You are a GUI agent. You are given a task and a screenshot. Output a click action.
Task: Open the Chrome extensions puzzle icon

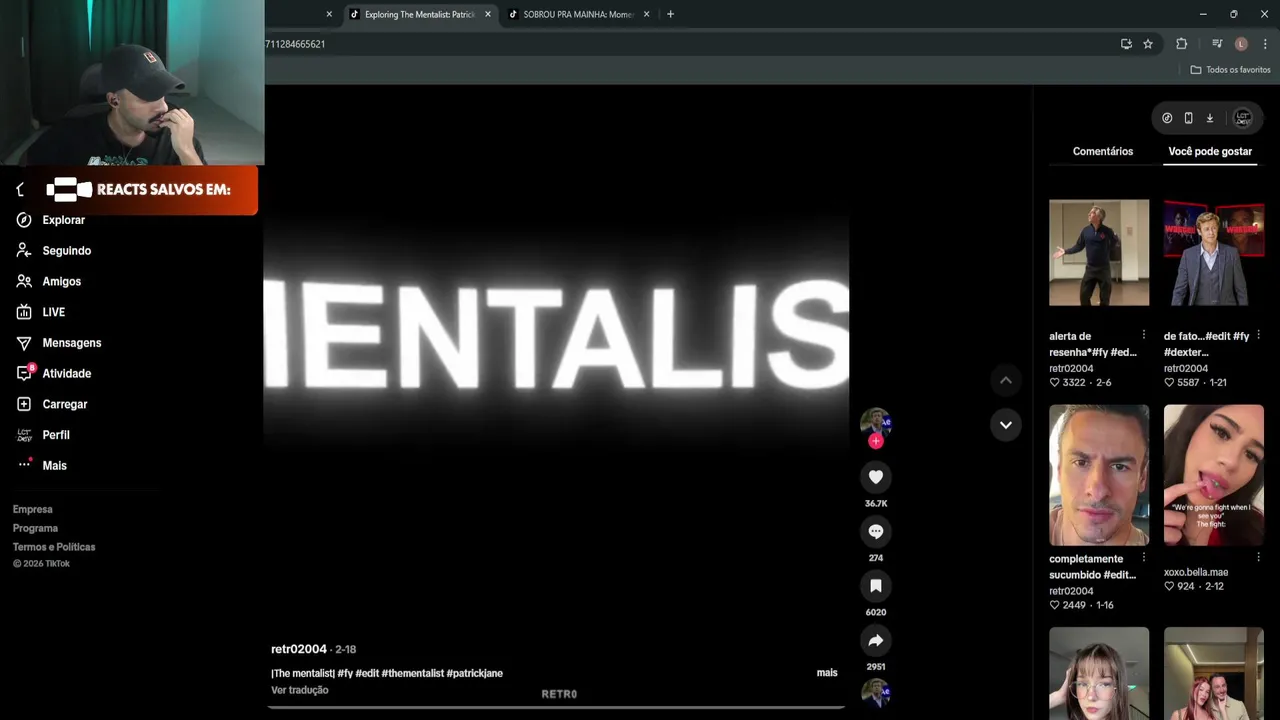tap(1181, 44)
